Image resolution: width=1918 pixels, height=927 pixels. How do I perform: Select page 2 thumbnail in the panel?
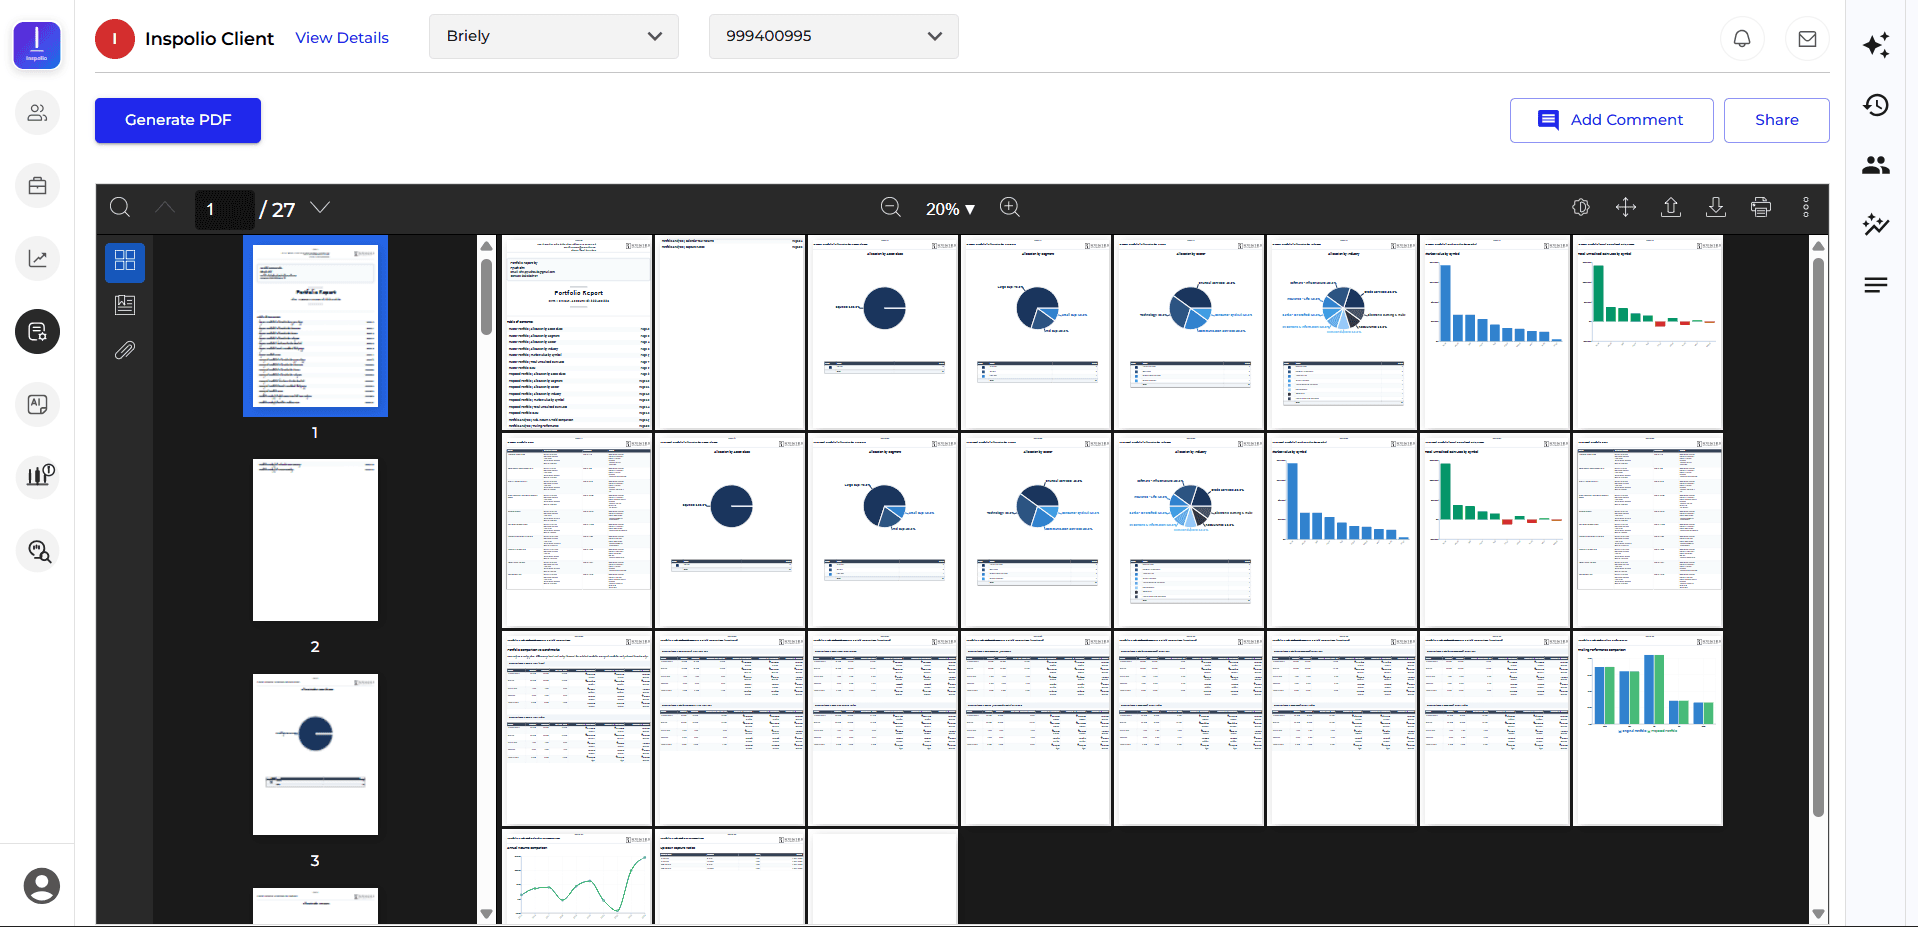click(315, 539)
